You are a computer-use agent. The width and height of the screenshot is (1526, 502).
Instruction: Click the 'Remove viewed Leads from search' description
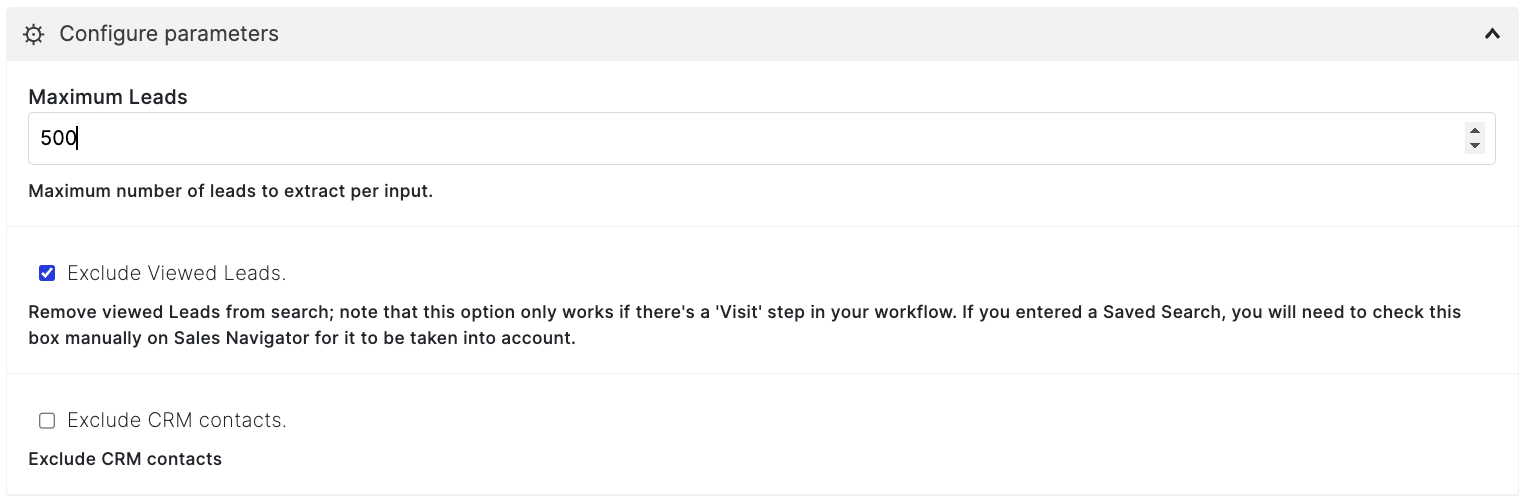(745, 325)
